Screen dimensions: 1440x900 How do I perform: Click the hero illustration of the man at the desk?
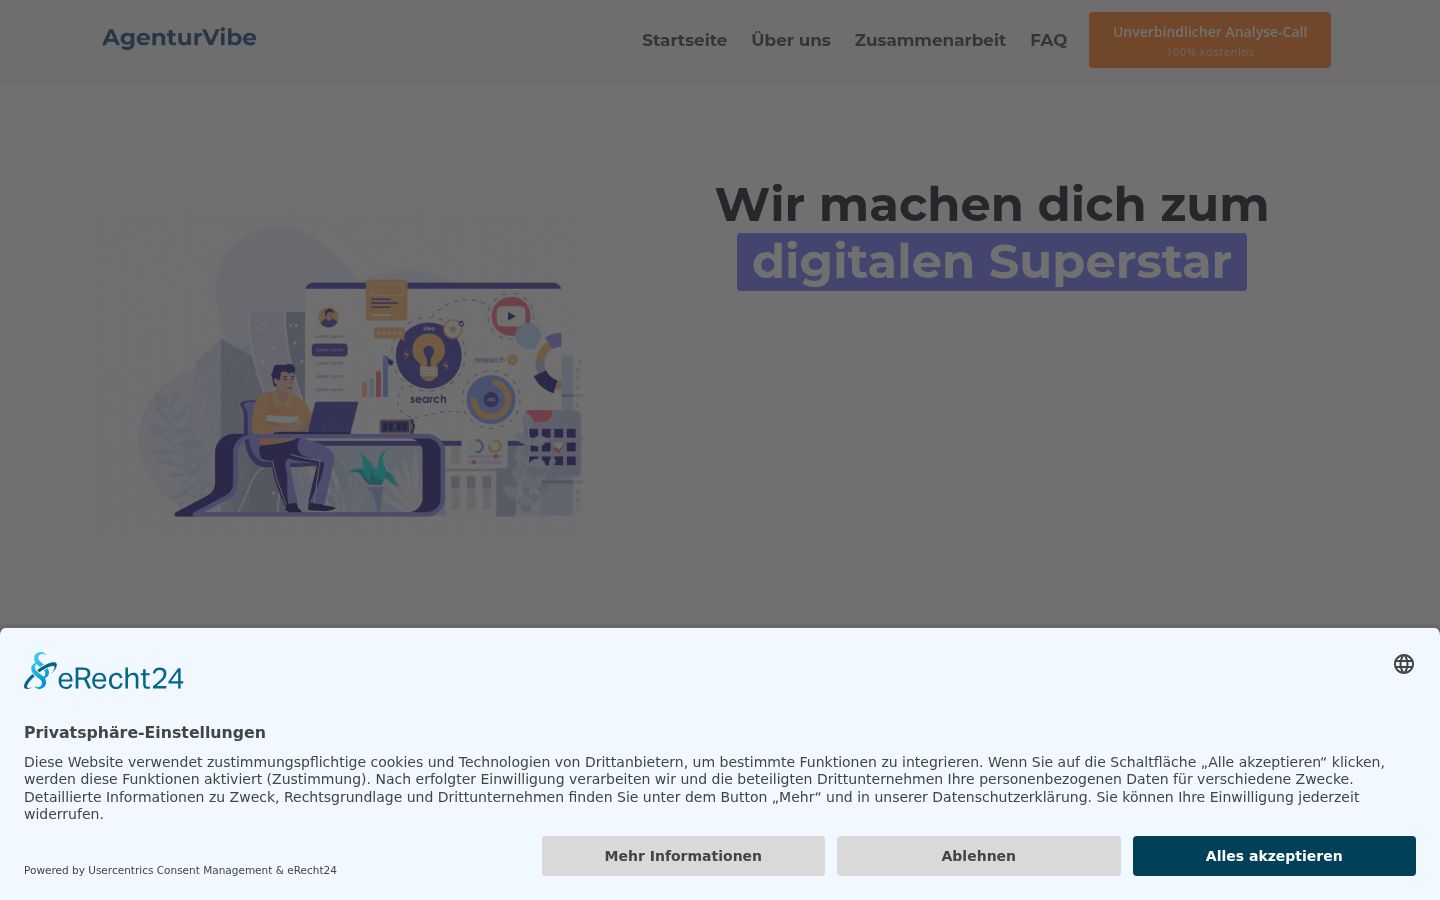tap(340, 375)
